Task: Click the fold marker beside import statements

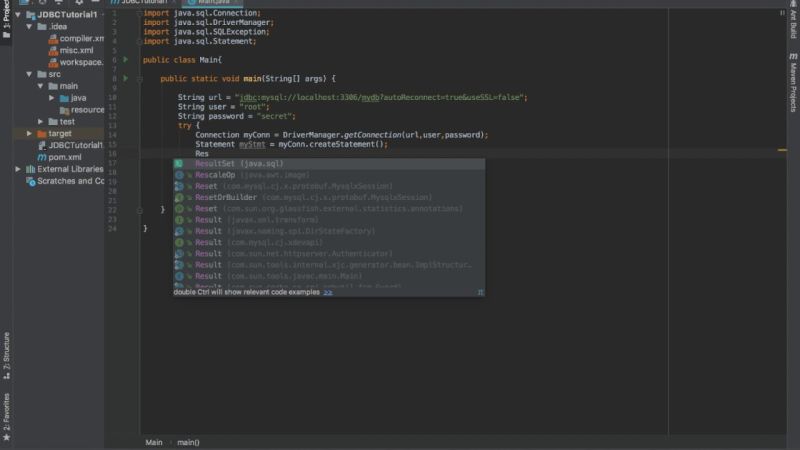Action: click(x=139, y=13)
